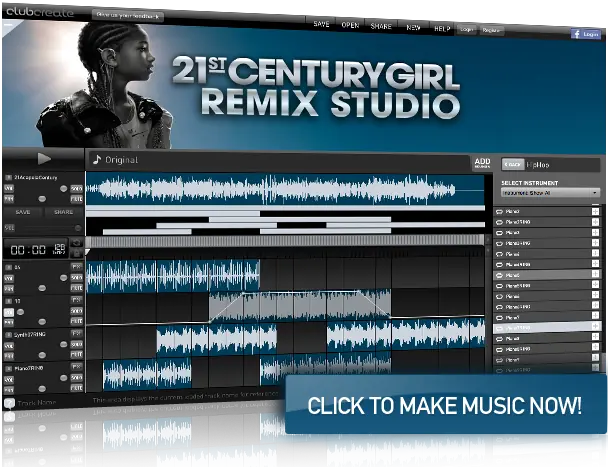608x467 pixels.
Task: Click SHARE in the left track panel
Action: point(64,212)
